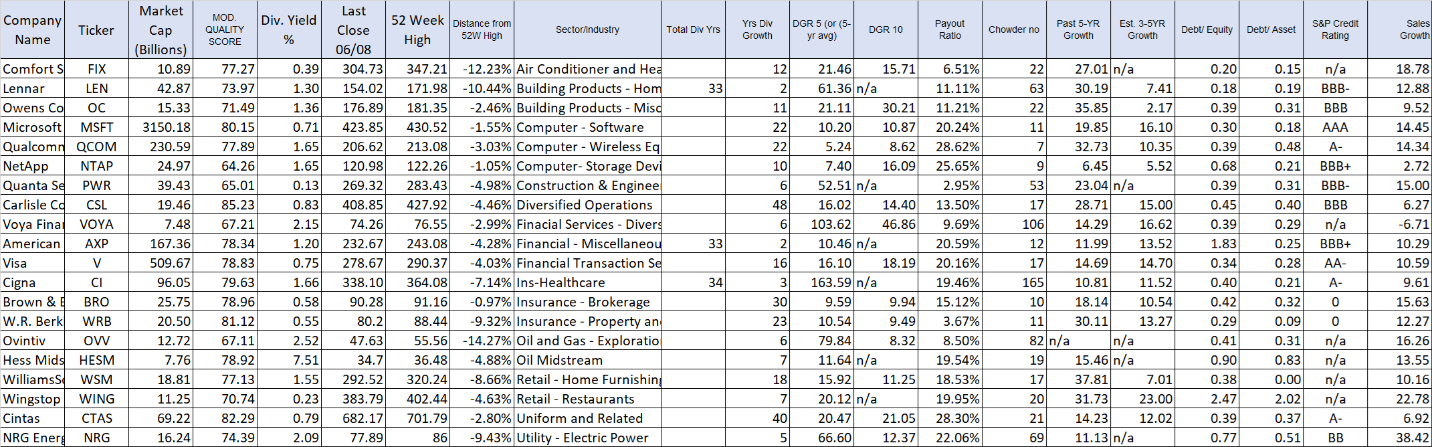Click the Distance from 52W High header
This screenshot has width=1432, height=447.
coord(481,30)
